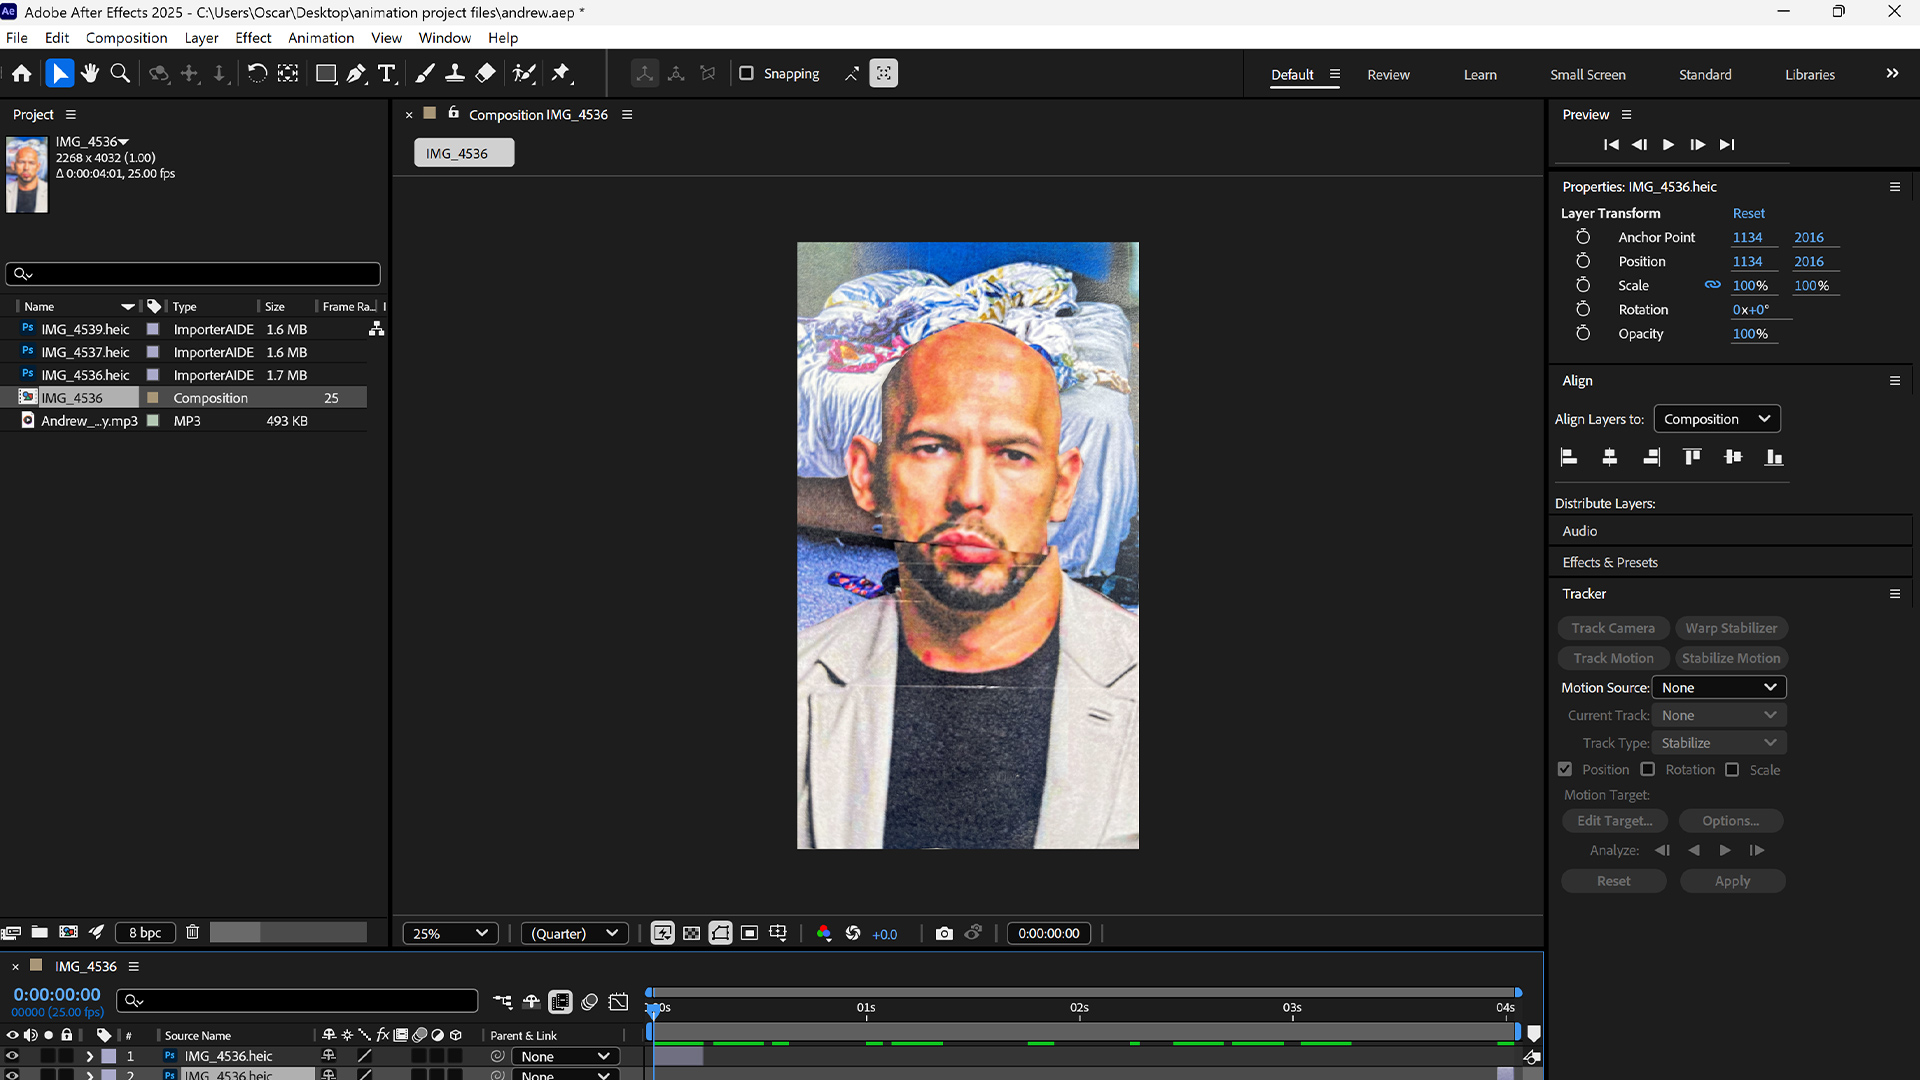This screenshot has height=1080, width=1920.
Task: Click the IMG_4536 composition breadcrumb button
Action: [464, 153]
